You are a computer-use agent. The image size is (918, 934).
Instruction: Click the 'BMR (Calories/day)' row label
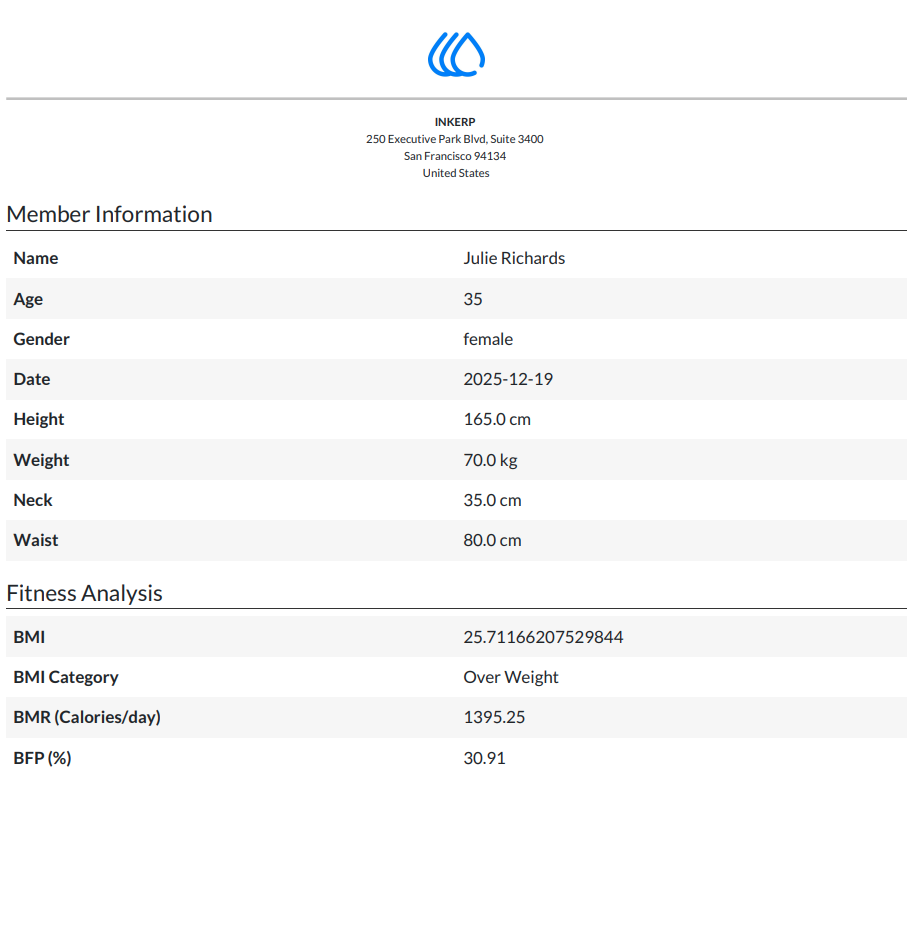87,717
